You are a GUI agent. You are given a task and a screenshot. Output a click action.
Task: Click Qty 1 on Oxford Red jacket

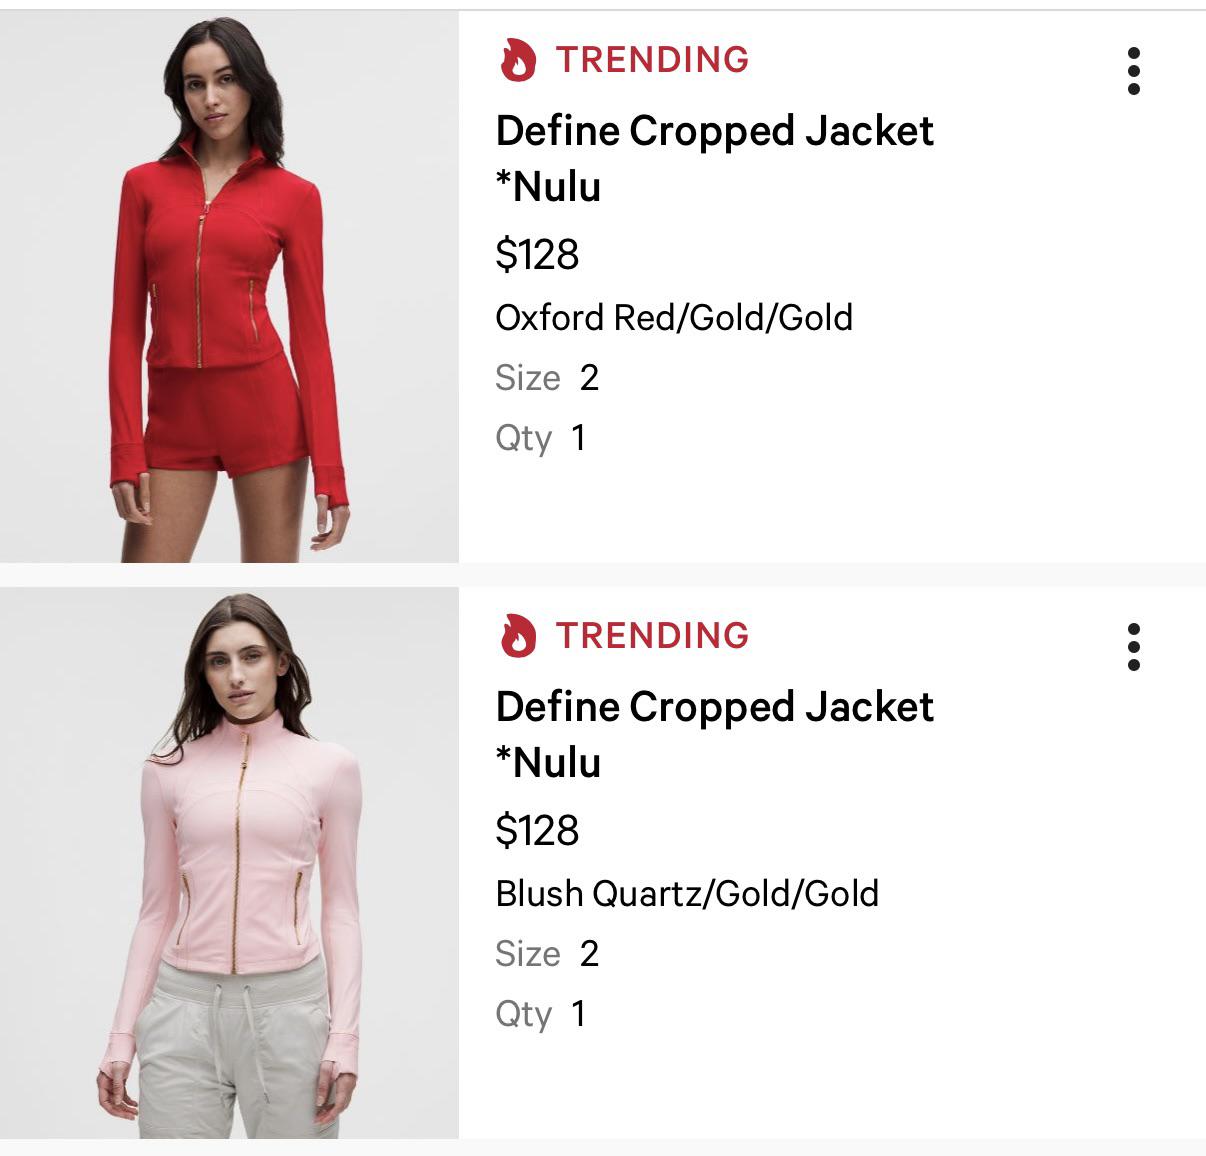coord(540,438)
